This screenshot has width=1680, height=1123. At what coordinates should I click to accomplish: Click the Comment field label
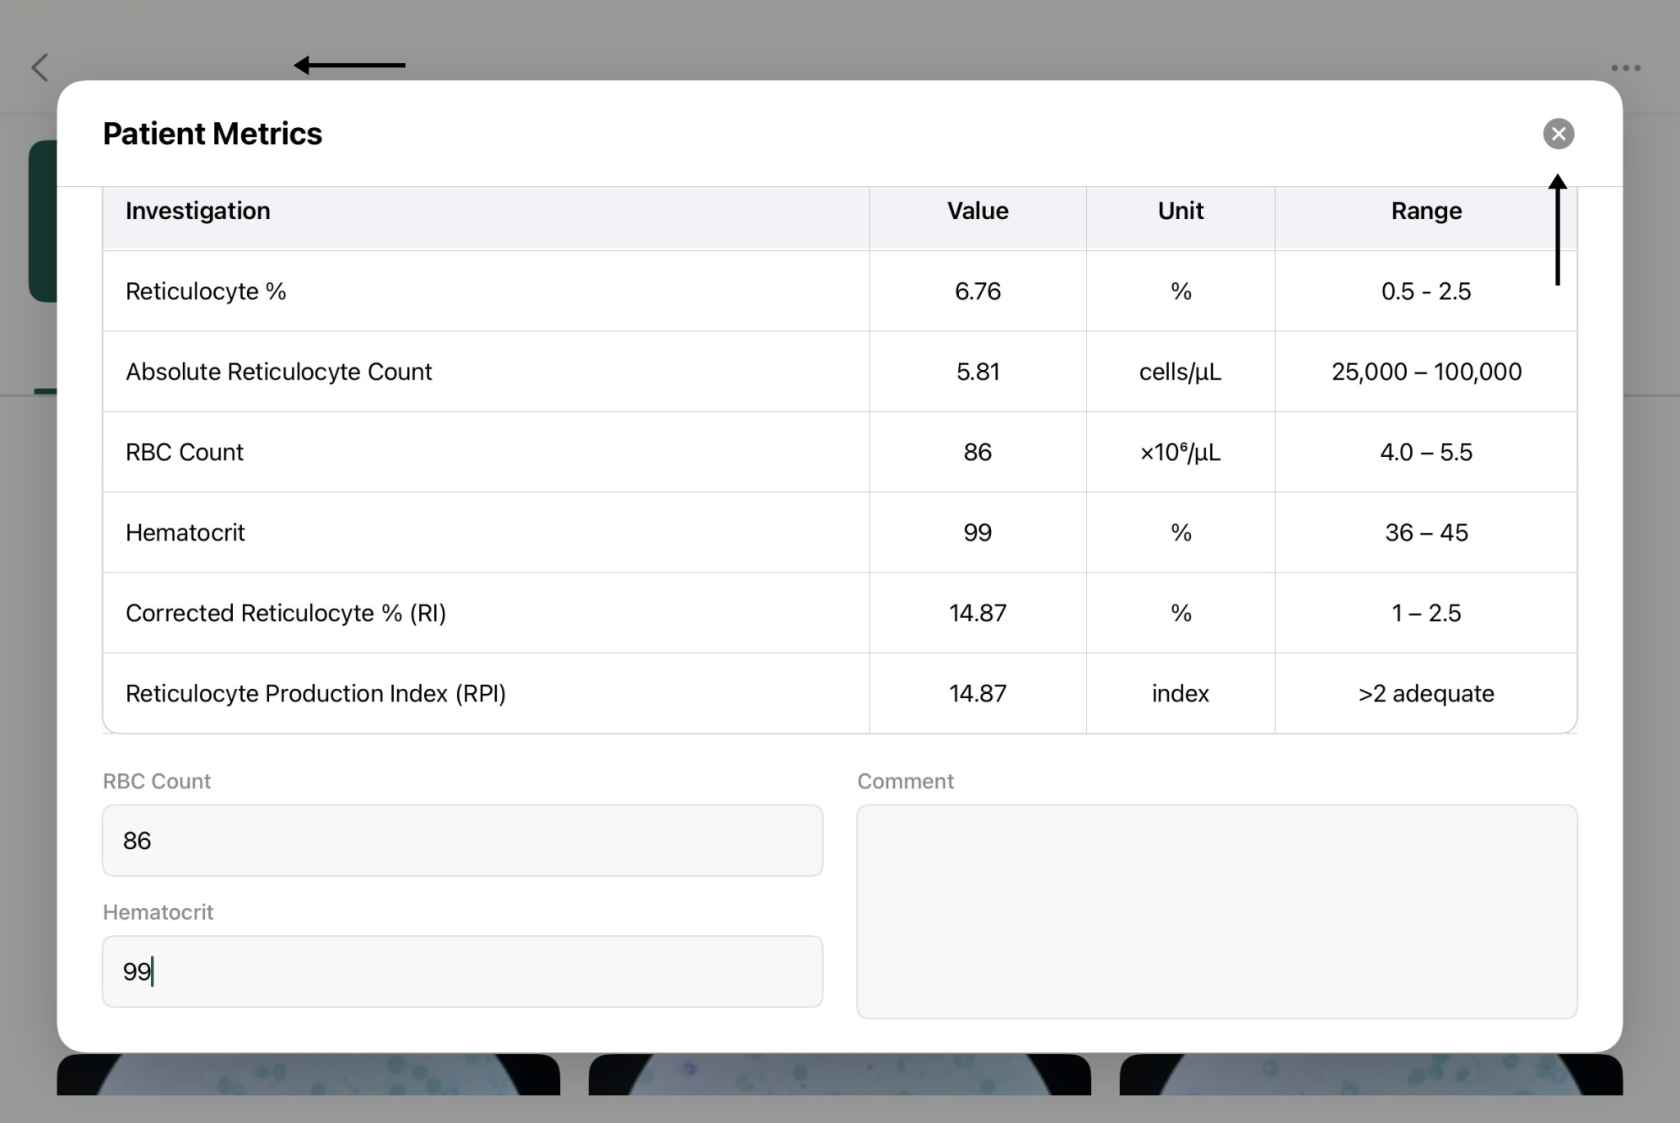(905, 781)
